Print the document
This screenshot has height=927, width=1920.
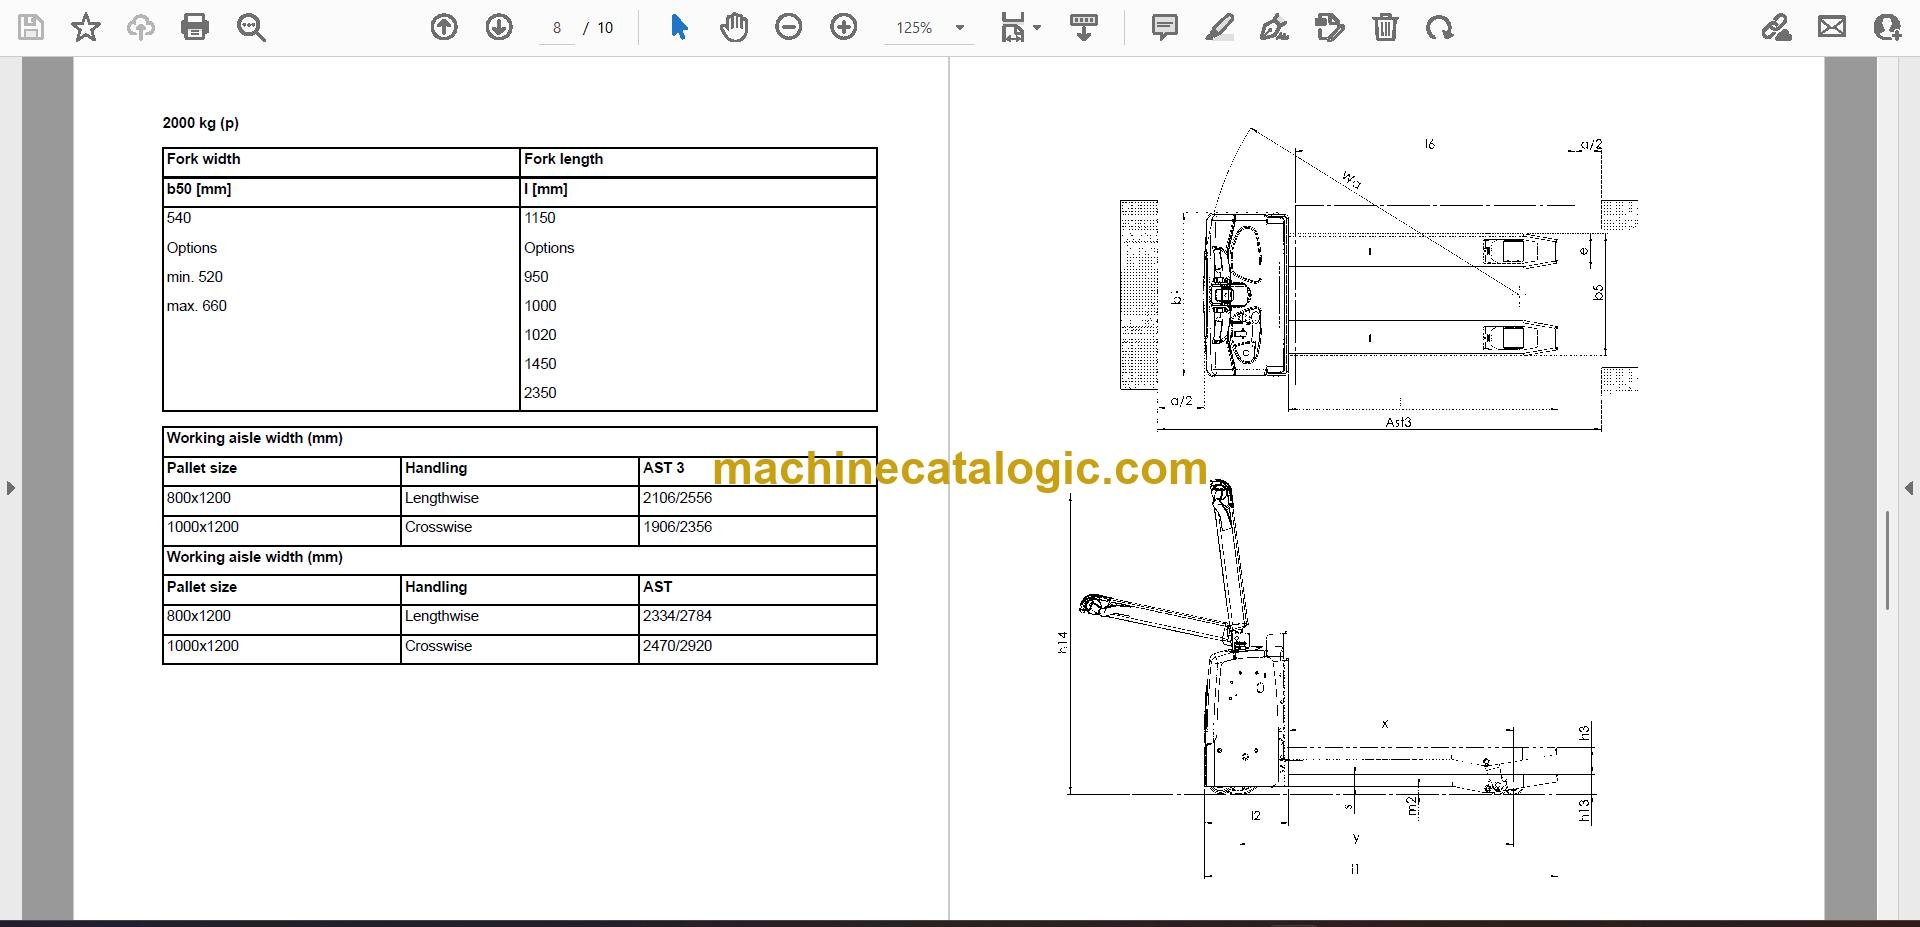(x=195, y=27)
